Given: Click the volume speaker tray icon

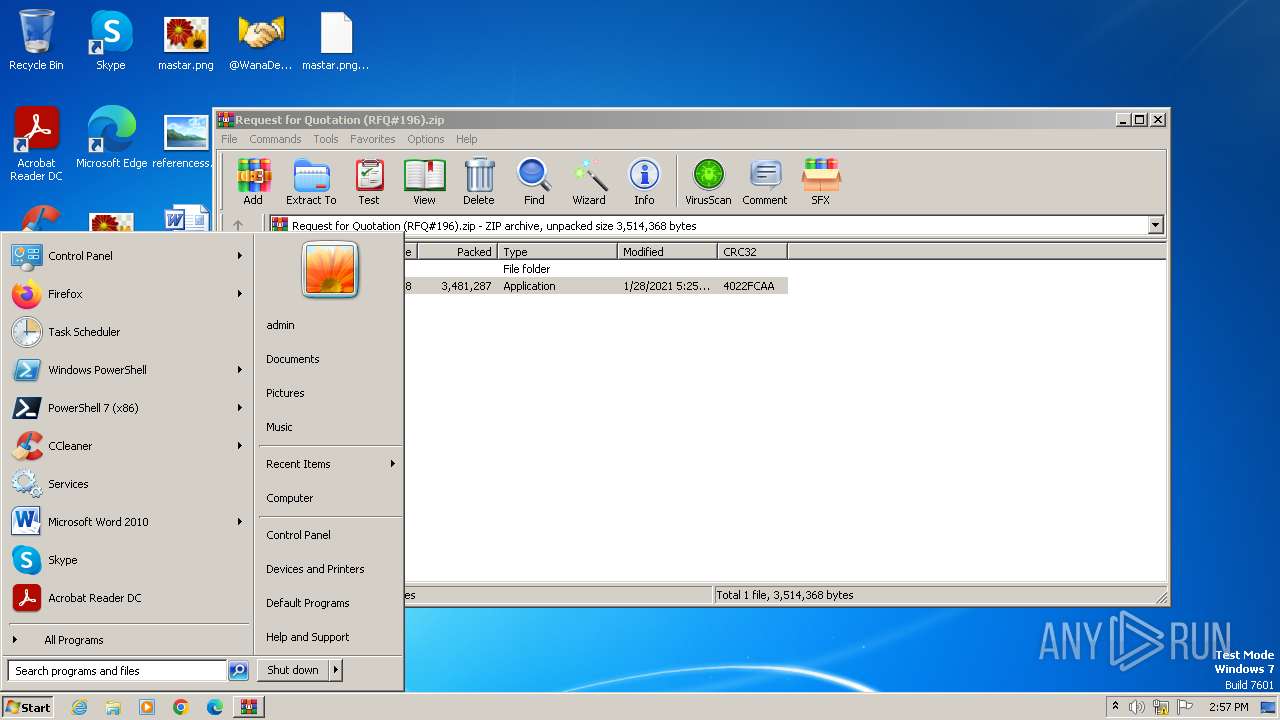Looking at the screenshot, I should [x=1137, y=707].
